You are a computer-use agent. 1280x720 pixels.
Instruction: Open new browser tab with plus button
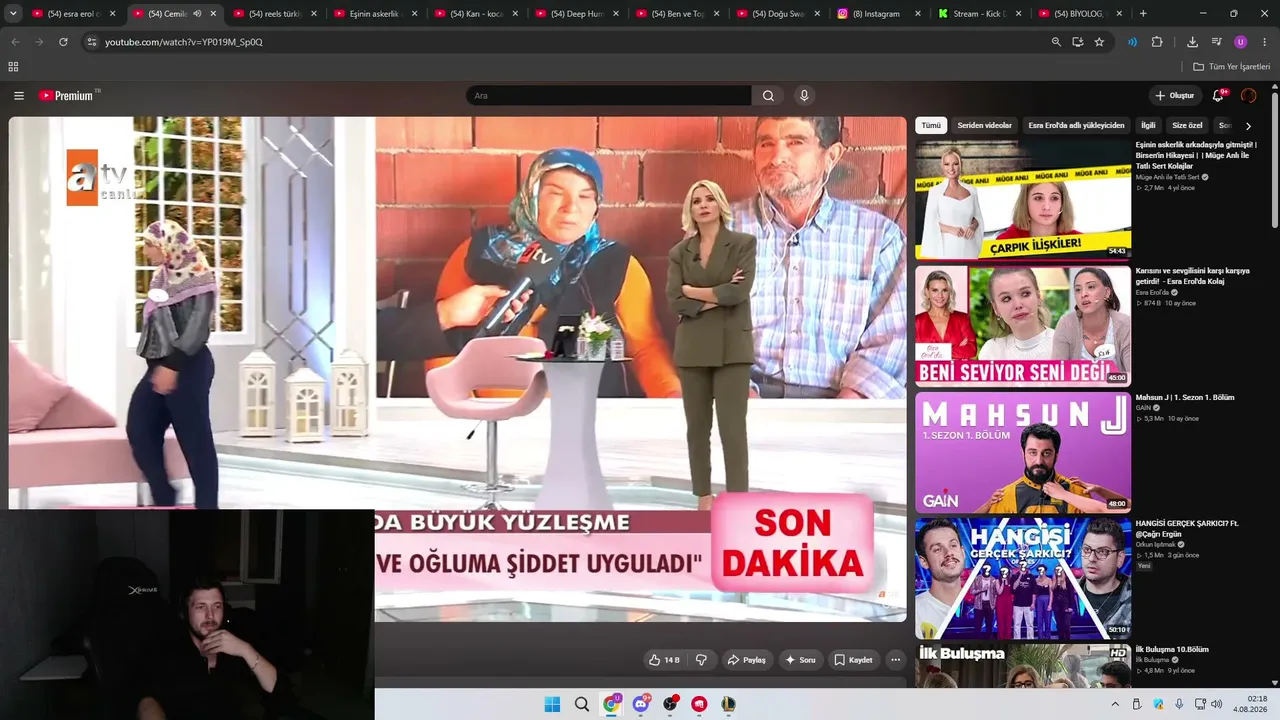click(x=1143, y=14)
